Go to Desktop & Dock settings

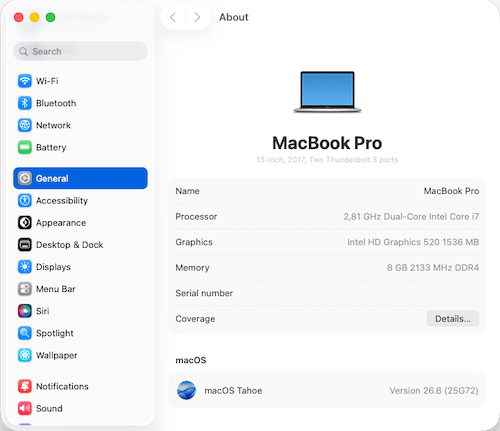point(80,245)
